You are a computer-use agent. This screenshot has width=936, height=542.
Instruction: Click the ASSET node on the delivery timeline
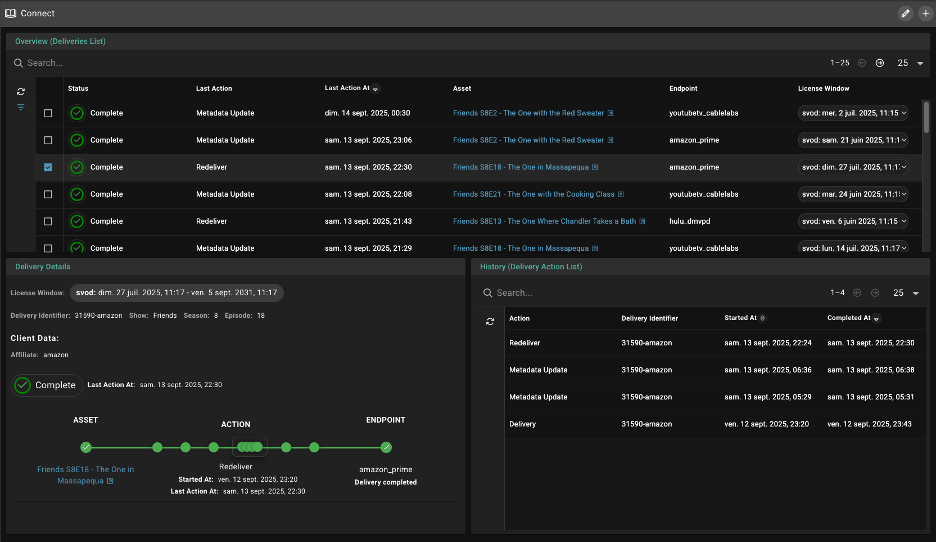pos(86,447)
